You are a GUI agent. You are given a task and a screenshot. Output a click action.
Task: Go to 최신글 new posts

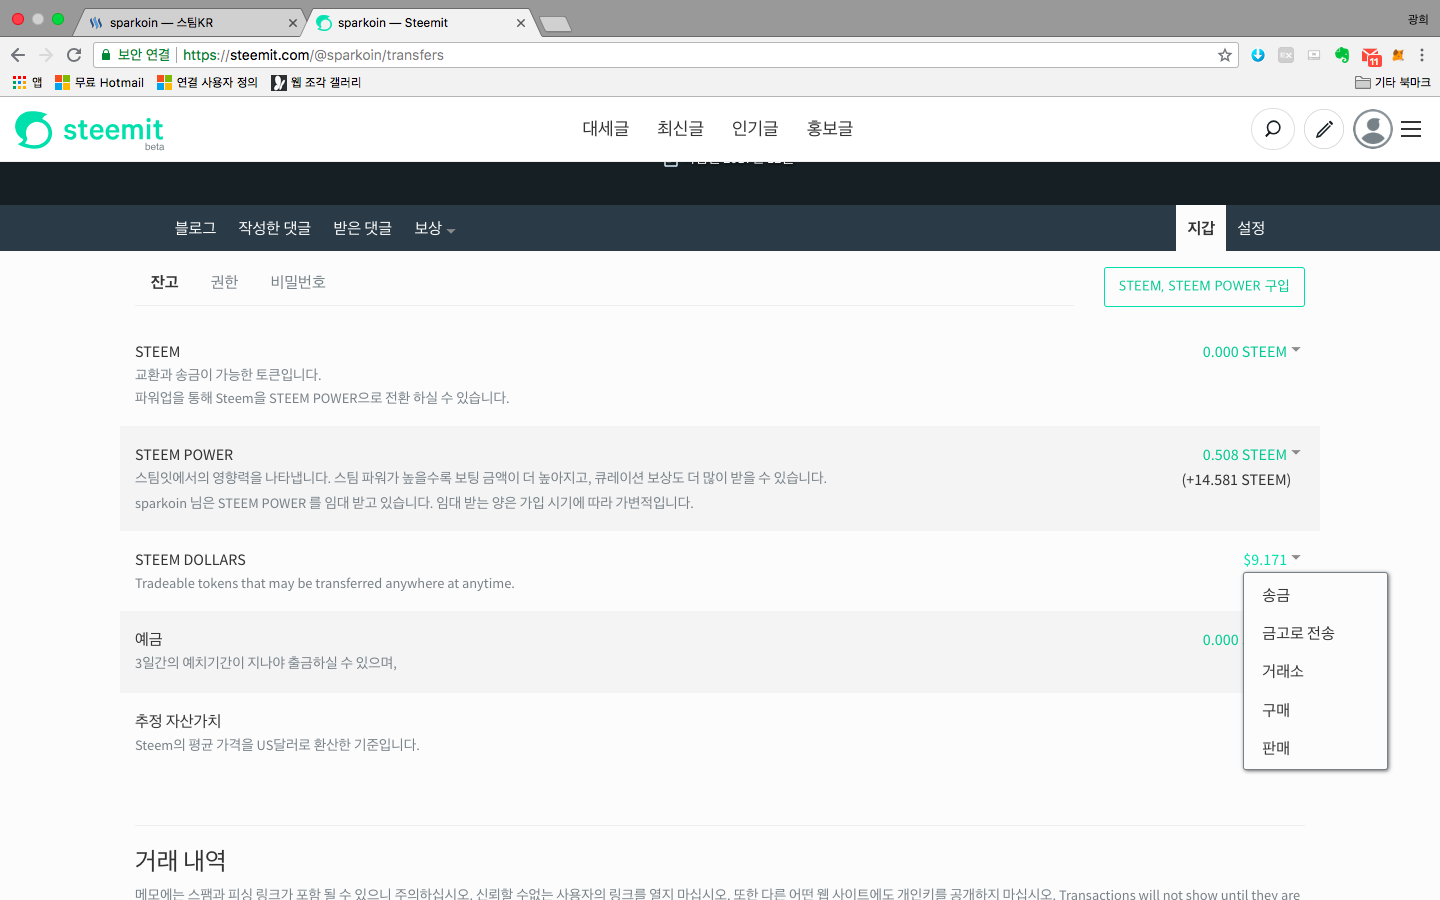680,129
